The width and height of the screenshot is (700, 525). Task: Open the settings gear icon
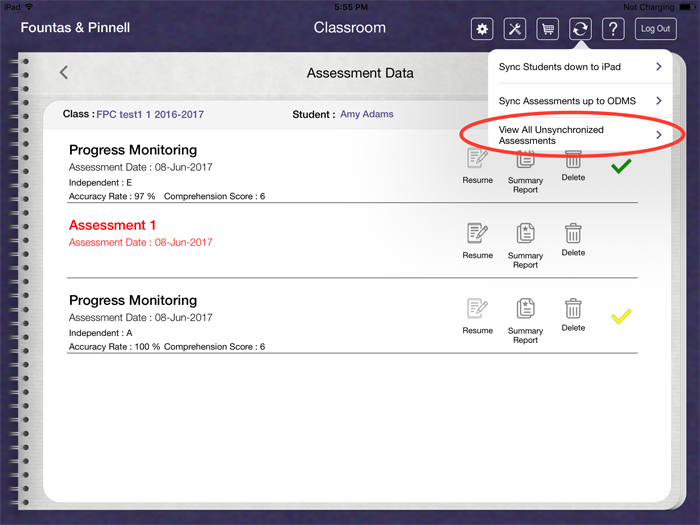click(x=482, y=29)
